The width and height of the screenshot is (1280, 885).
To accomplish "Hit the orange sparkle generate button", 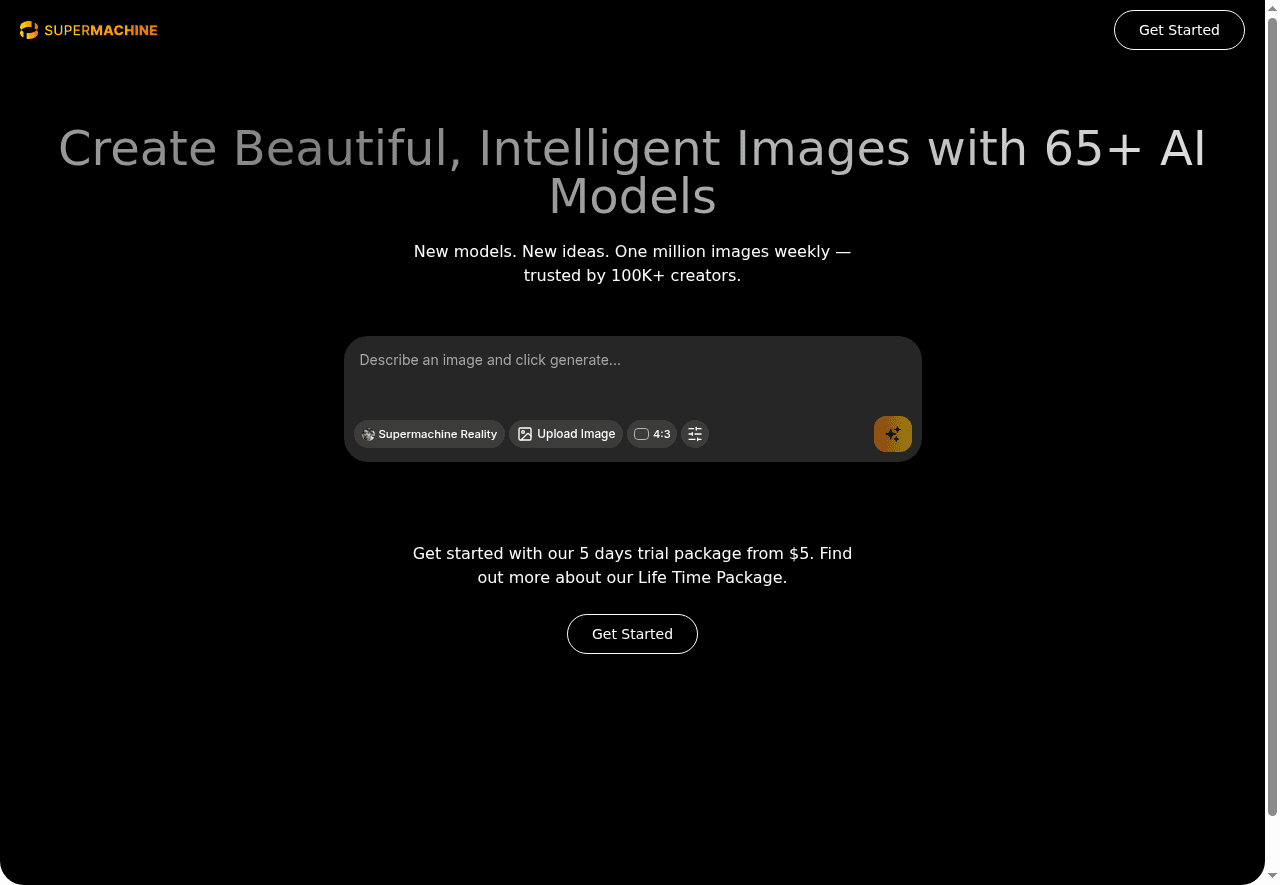I will click(x=892, y=434).
